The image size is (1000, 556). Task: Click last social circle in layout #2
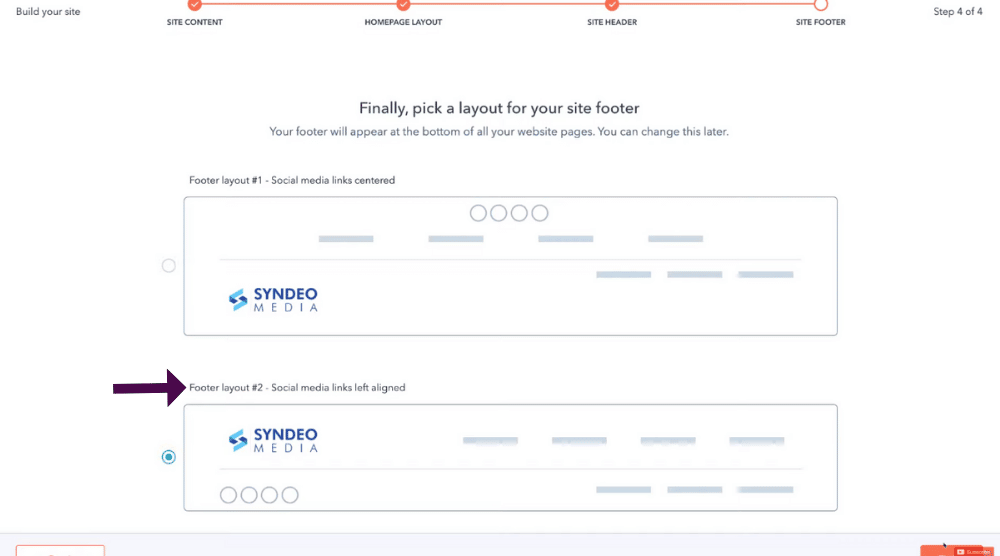pos(290,495)
